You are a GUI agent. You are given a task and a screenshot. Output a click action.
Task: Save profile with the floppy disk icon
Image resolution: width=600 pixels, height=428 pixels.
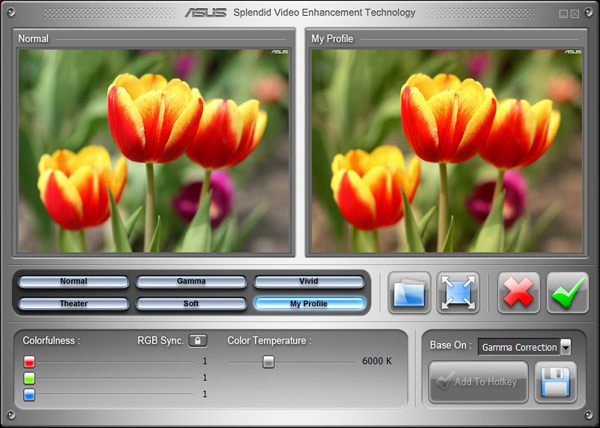(x=555, y=382)
